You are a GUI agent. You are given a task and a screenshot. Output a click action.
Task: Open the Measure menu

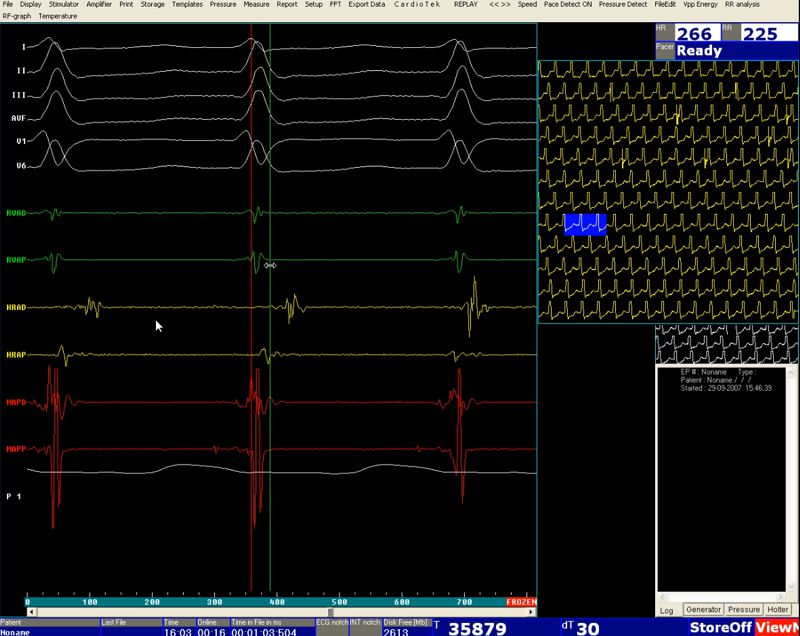pos(256,4)
